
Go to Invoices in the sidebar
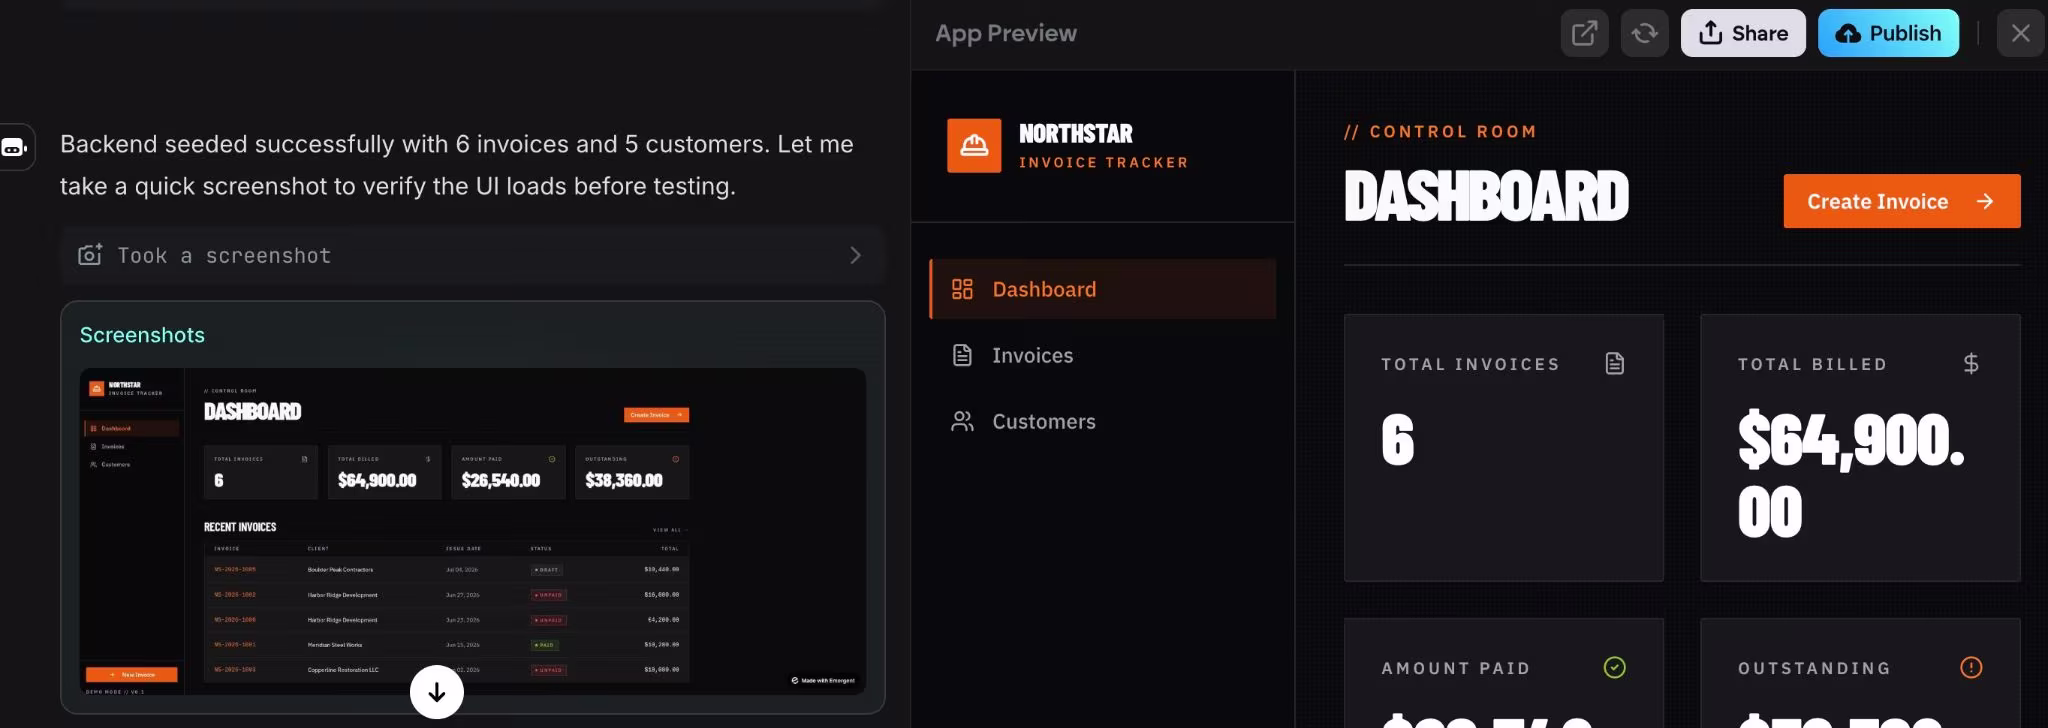[x=1103, y=355]
